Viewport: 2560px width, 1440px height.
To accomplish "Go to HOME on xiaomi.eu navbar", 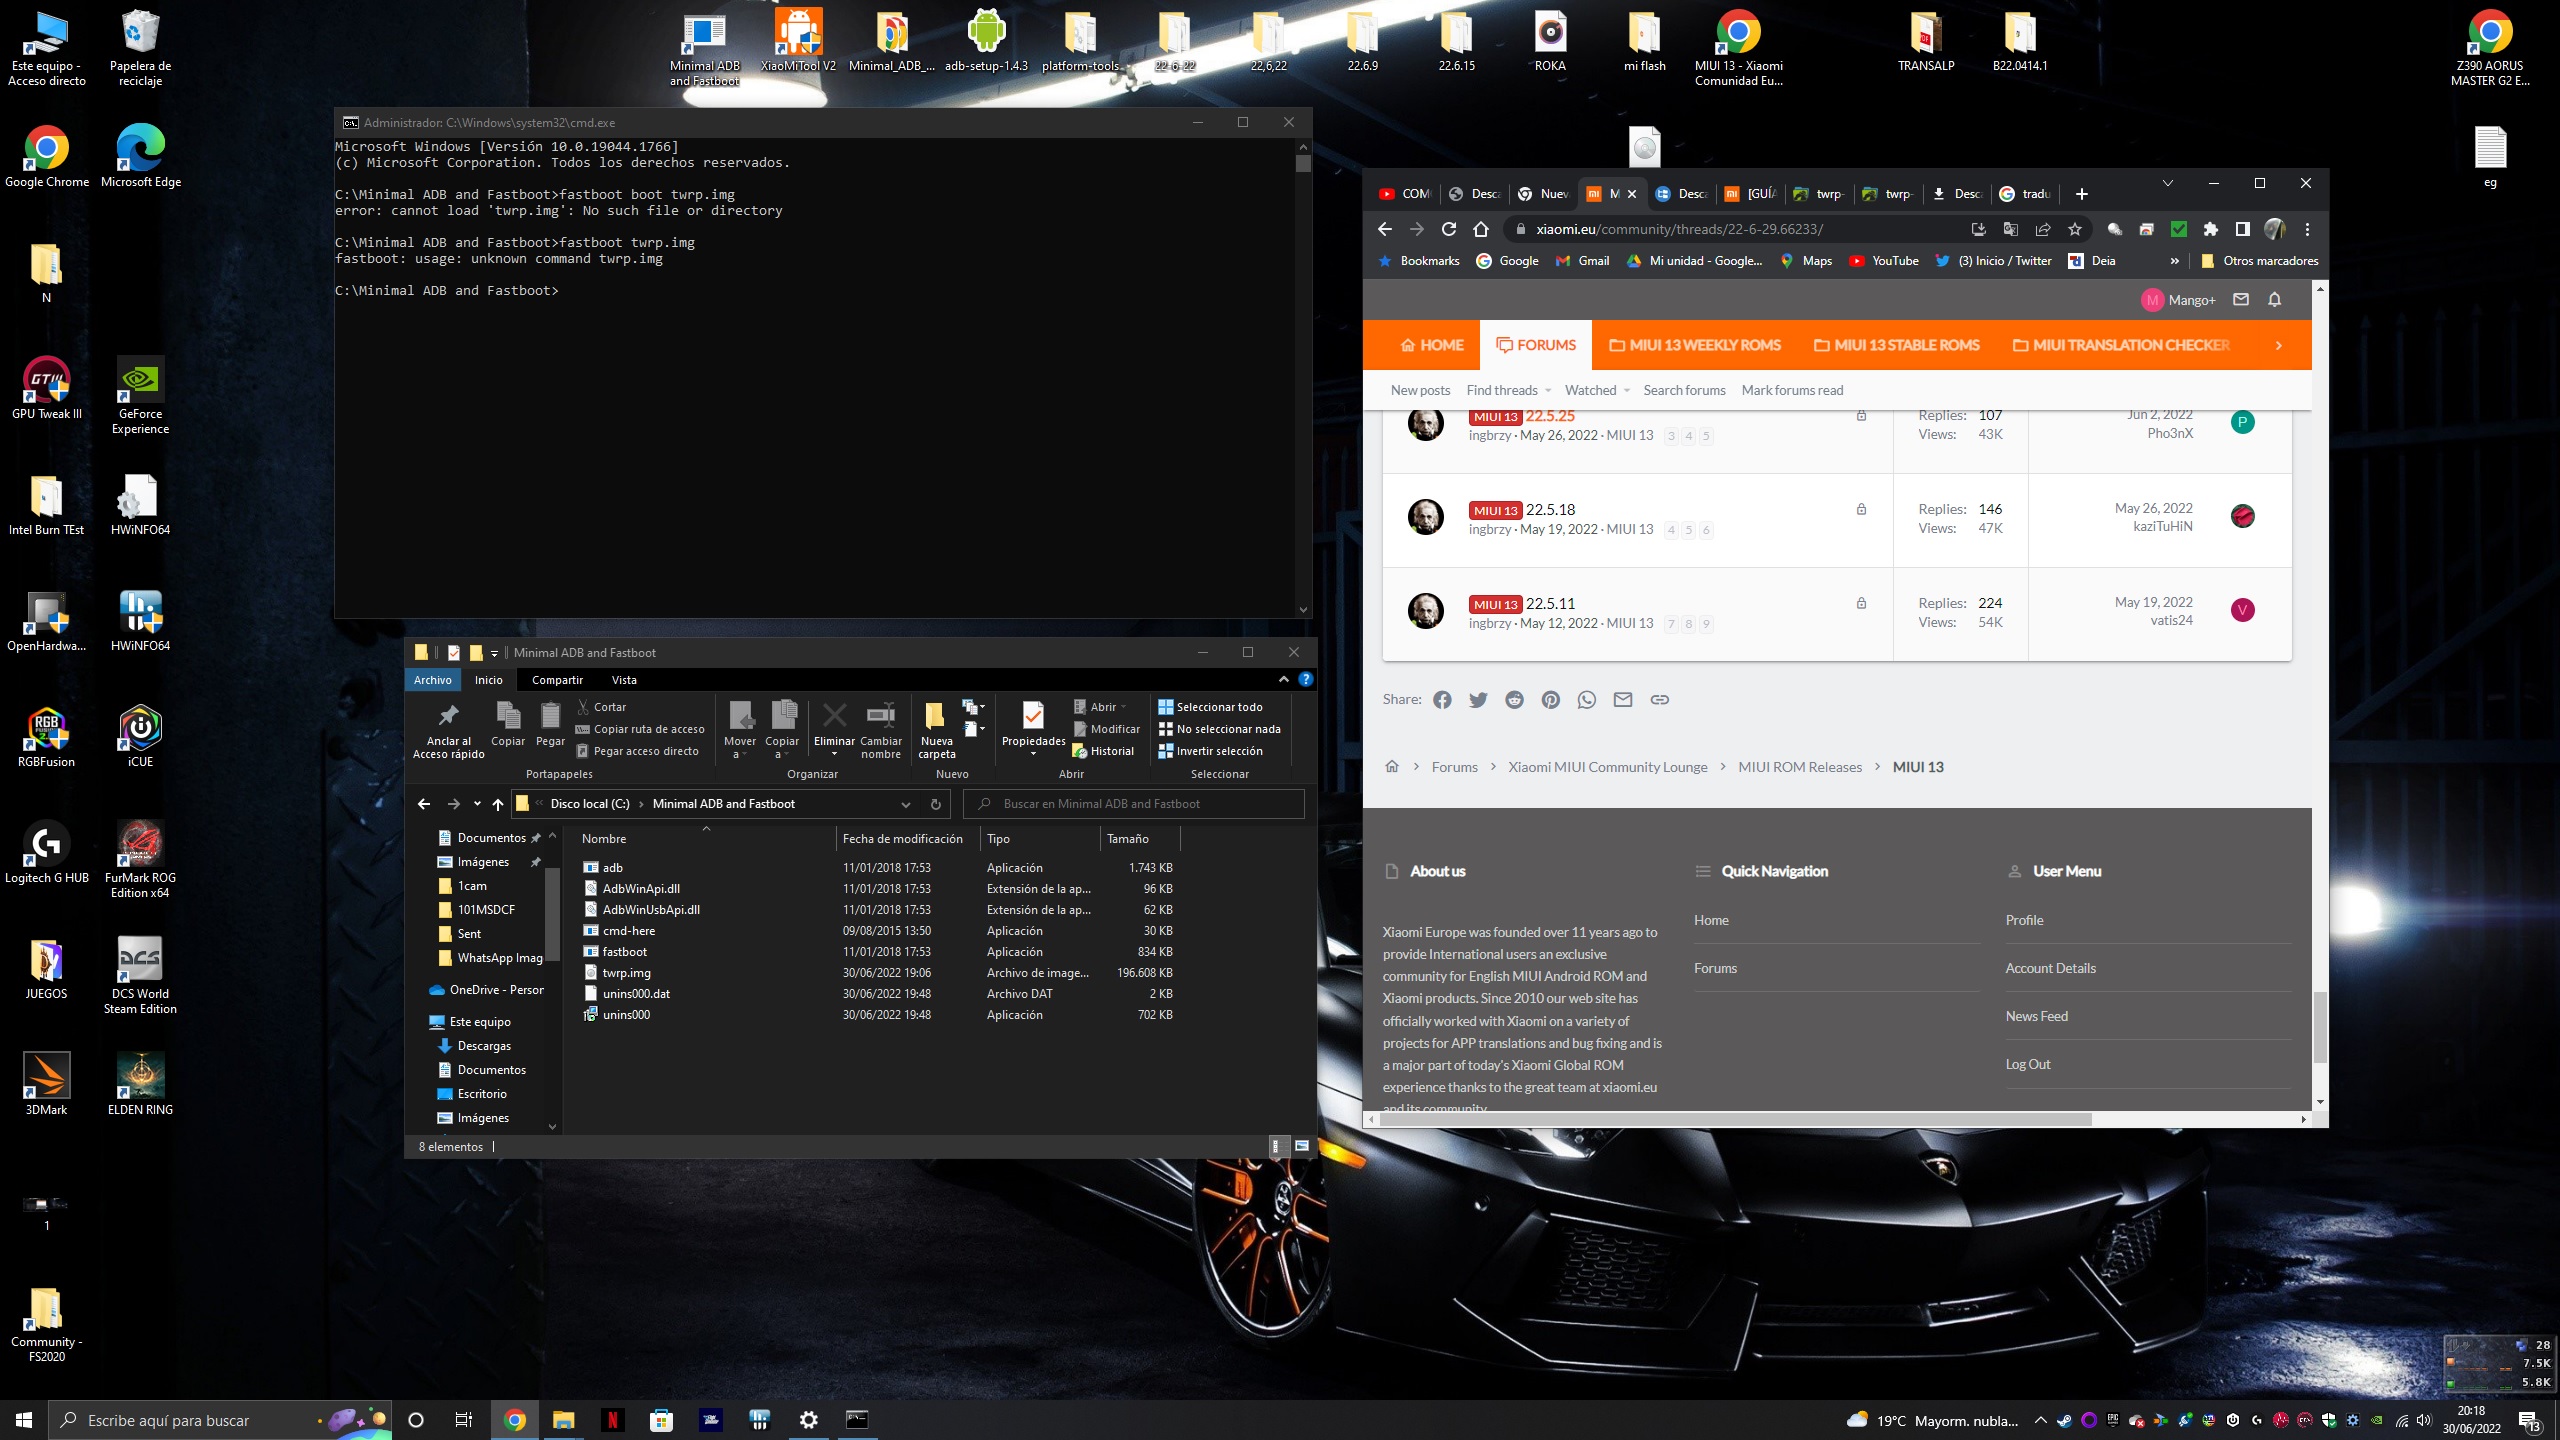I will pyautogui.click(x=1432, y=345).
